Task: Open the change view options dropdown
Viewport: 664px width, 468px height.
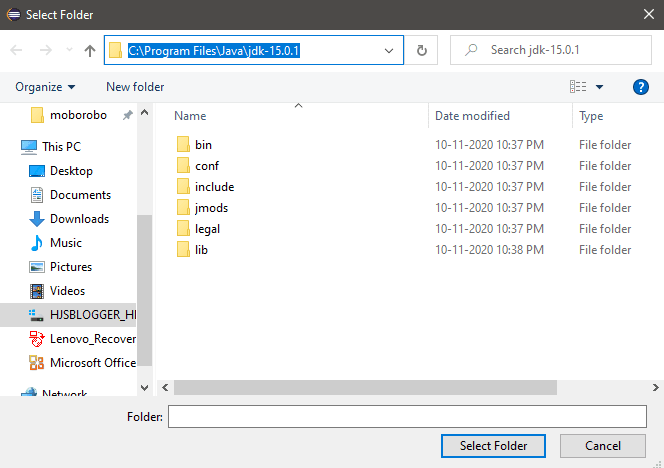Action: [599, 87]
